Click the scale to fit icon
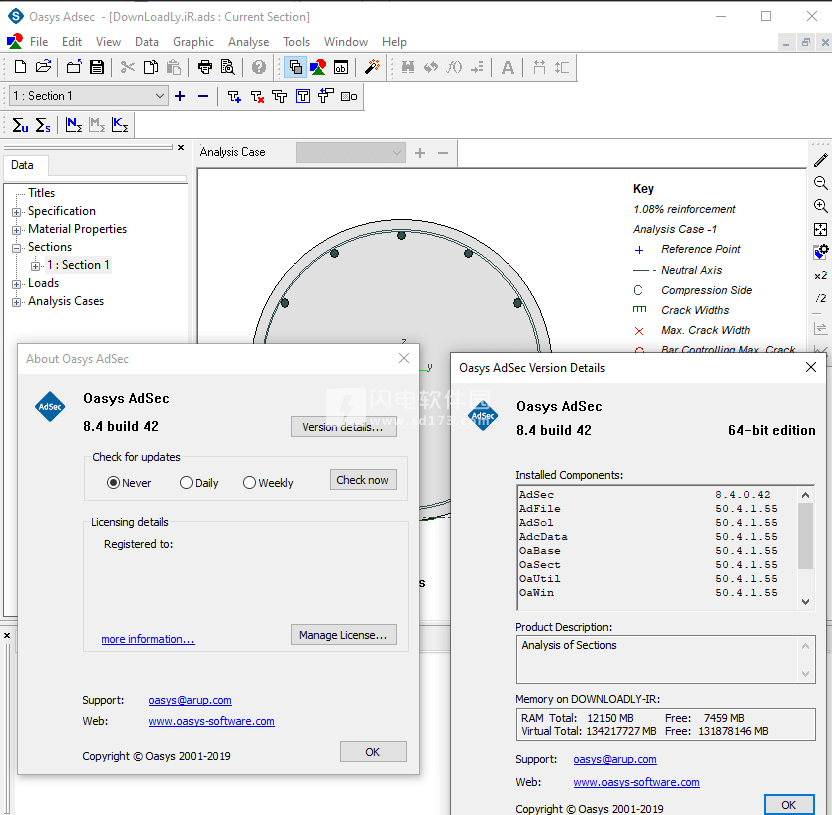The width and height of the screenshot is (832, 815). (x=820, y=229)
